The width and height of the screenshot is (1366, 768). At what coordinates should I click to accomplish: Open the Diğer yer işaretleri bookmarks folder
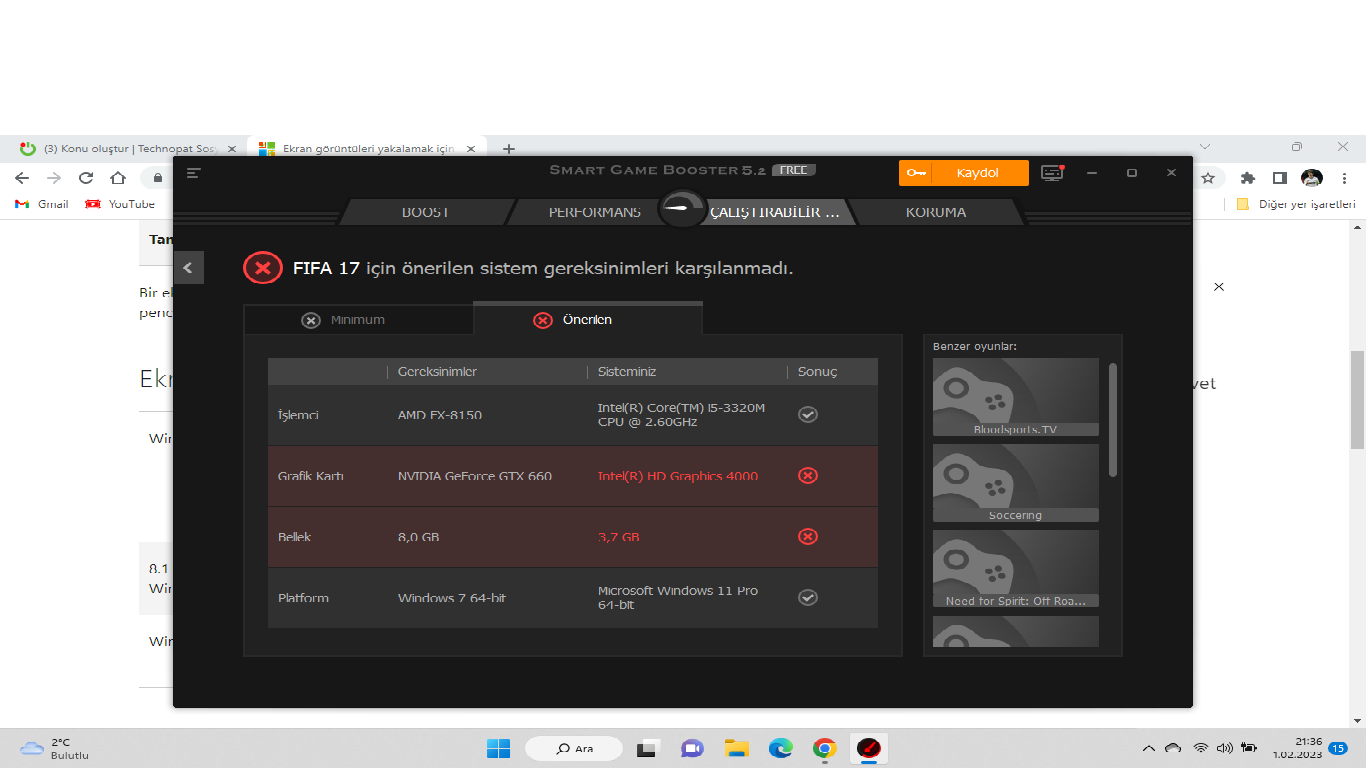coord(1296,204)
